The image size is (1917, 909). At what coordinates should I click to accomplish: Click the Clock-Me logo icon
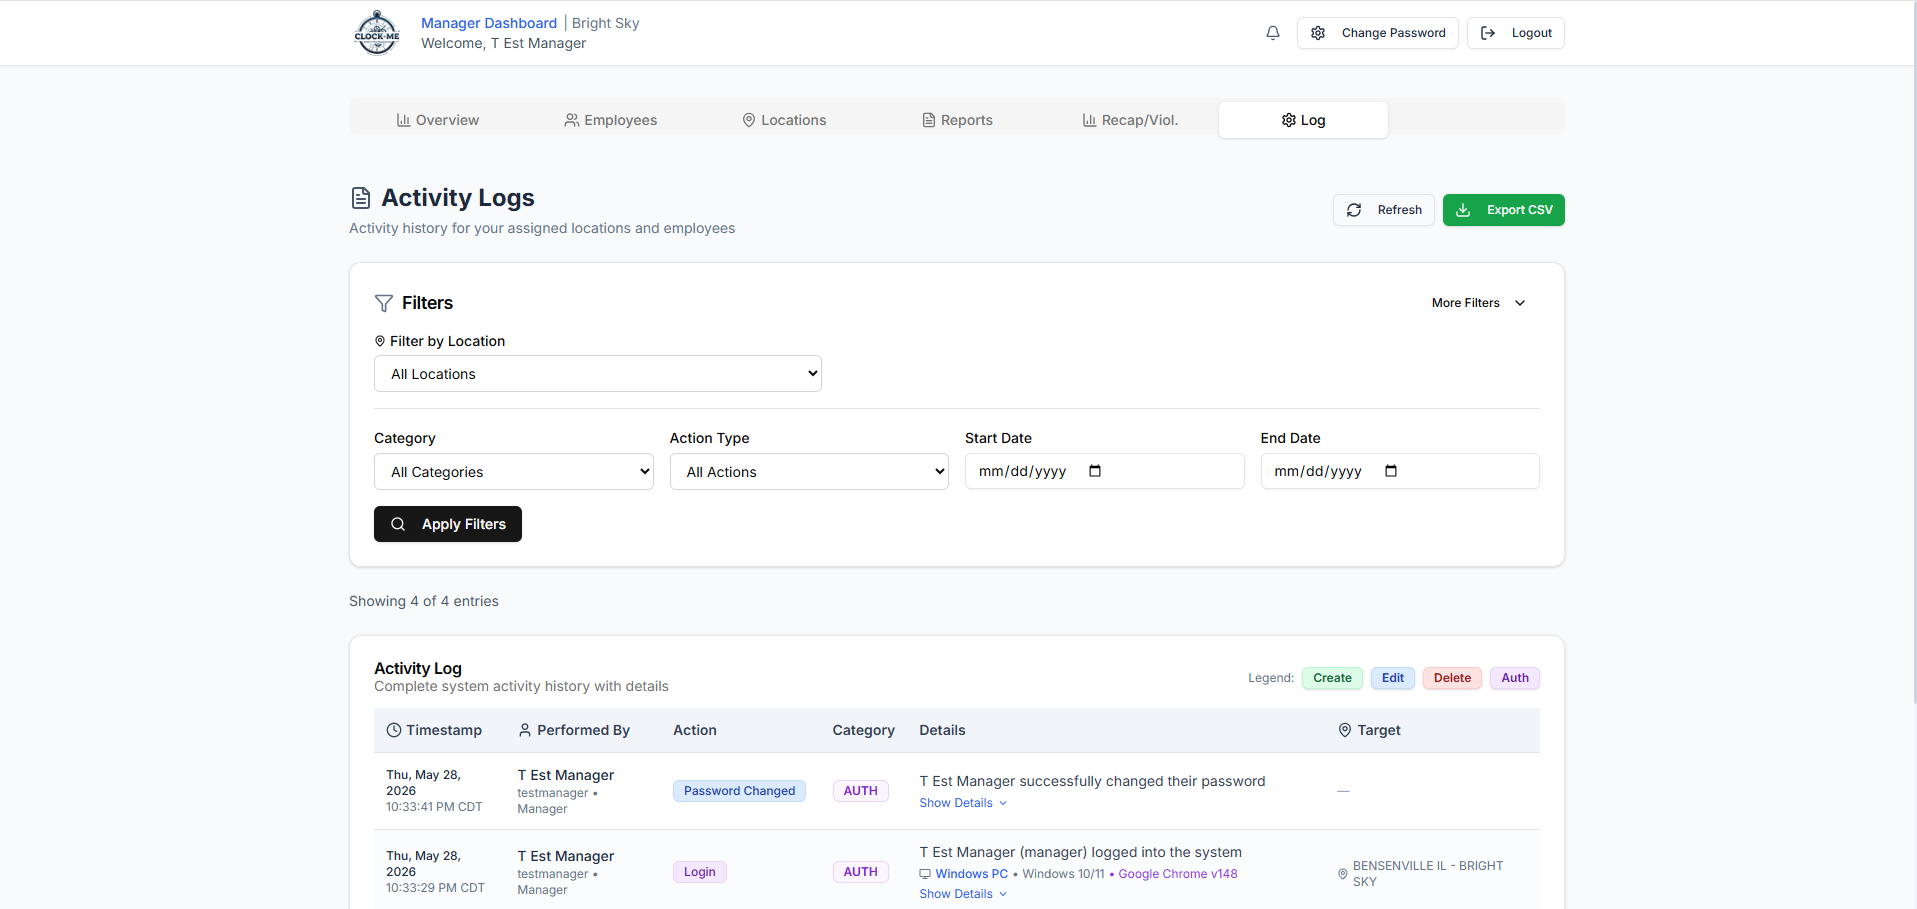pyautogui.click(x=377, y=33)
